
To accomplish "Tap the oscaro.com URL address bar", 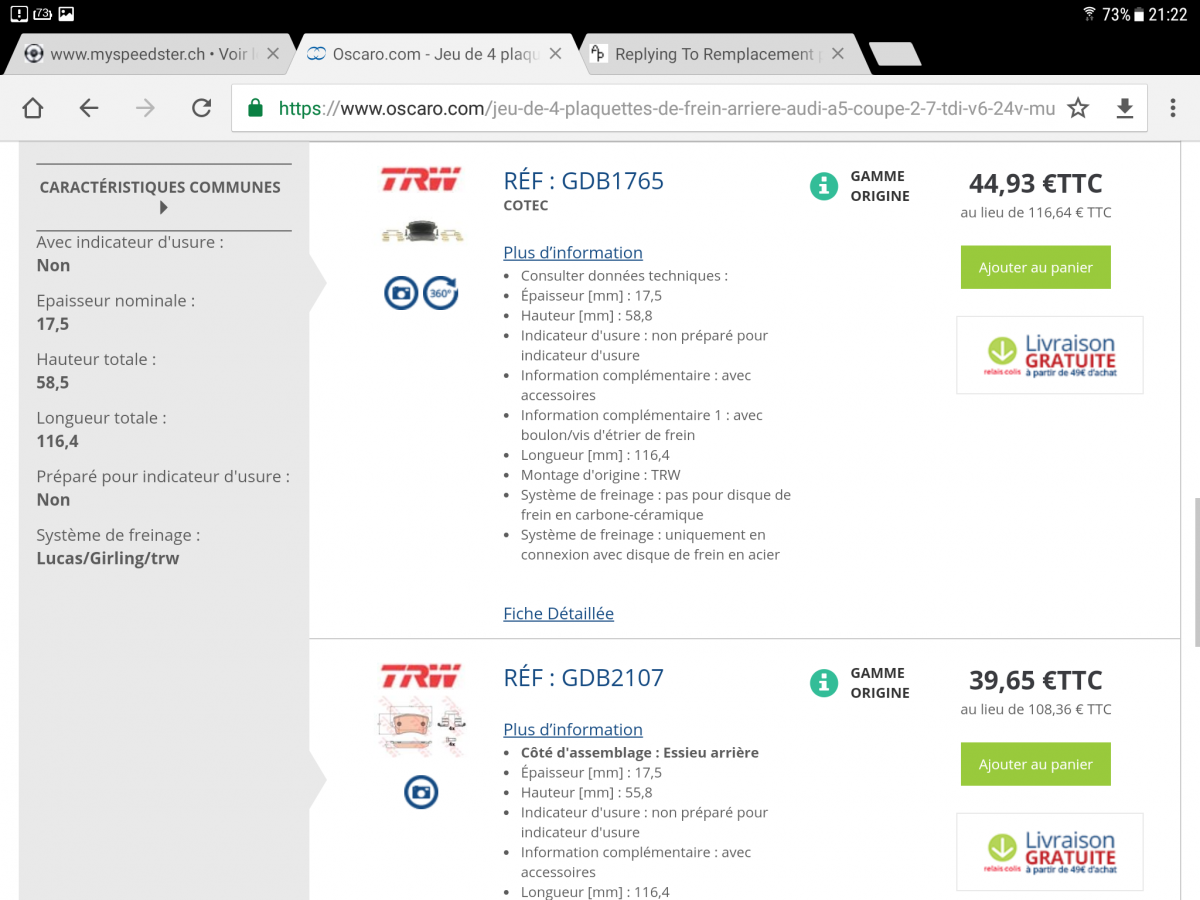I will click(x=660, y=108).
